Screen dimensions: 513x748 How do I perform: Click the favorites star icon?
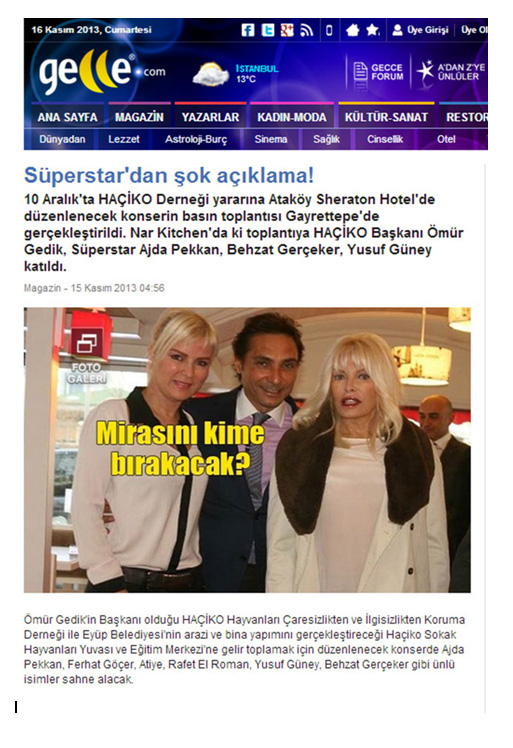click(373, 30)
